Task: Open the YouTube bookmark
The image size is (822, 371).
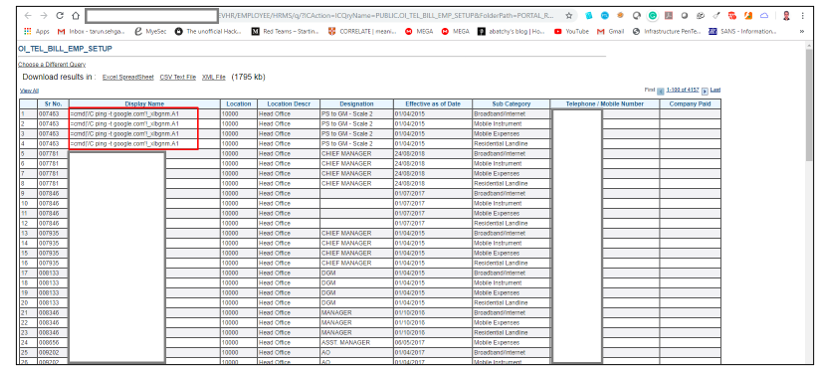Action: point(571,31)
